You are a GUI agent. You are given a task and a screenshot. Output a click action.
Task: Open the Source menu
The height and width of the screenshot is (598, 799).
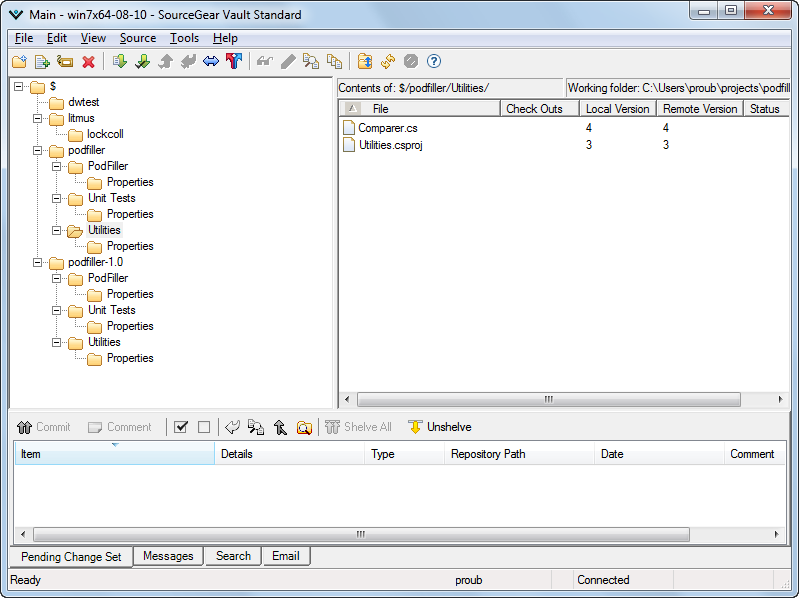pyautogui.click(x=138, y=38)
